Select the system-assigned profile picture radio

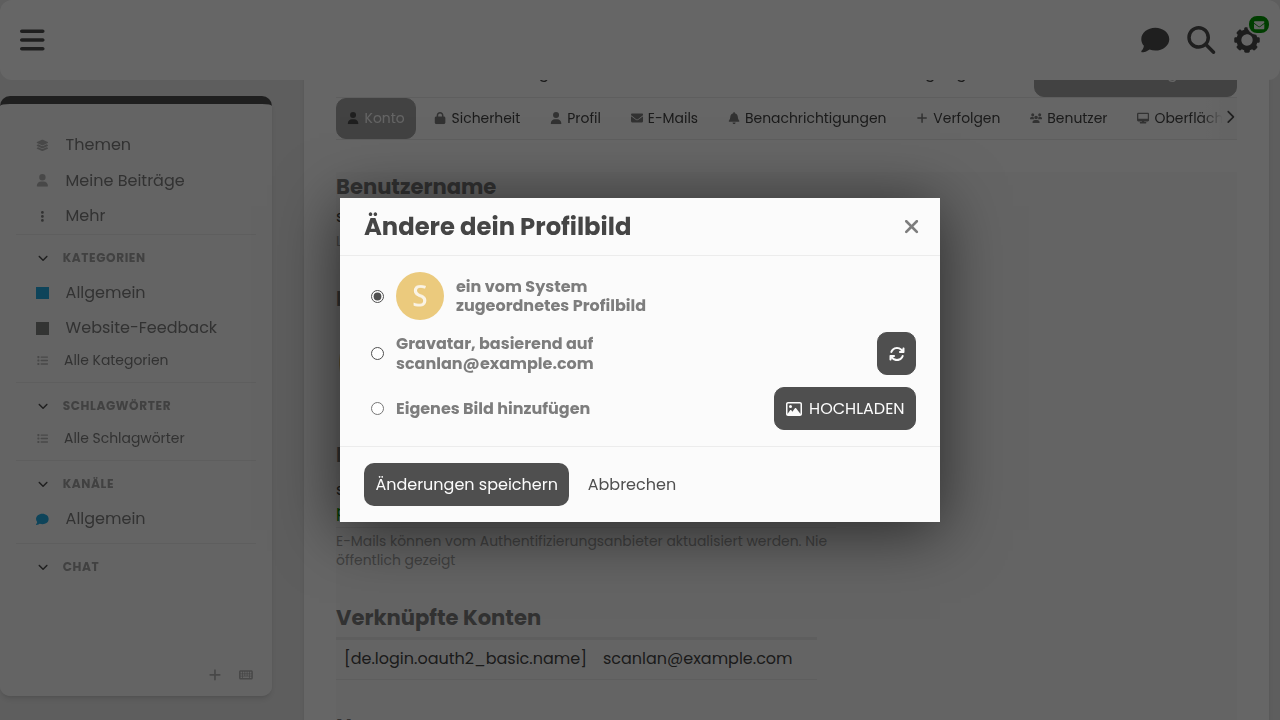377,296
